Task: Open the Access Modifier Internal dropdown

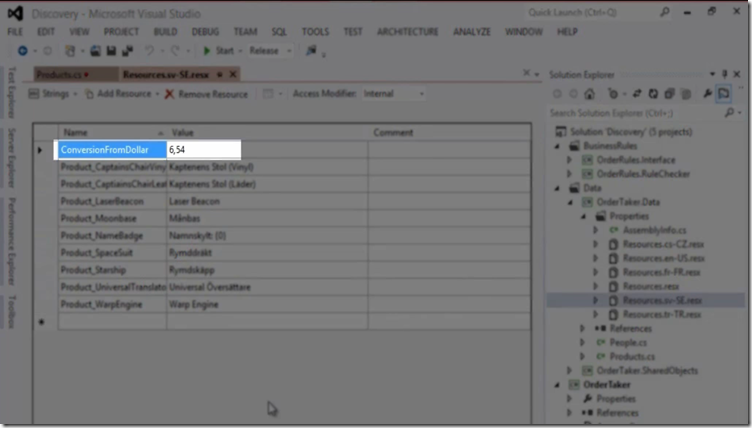Action: coord(421,94)
